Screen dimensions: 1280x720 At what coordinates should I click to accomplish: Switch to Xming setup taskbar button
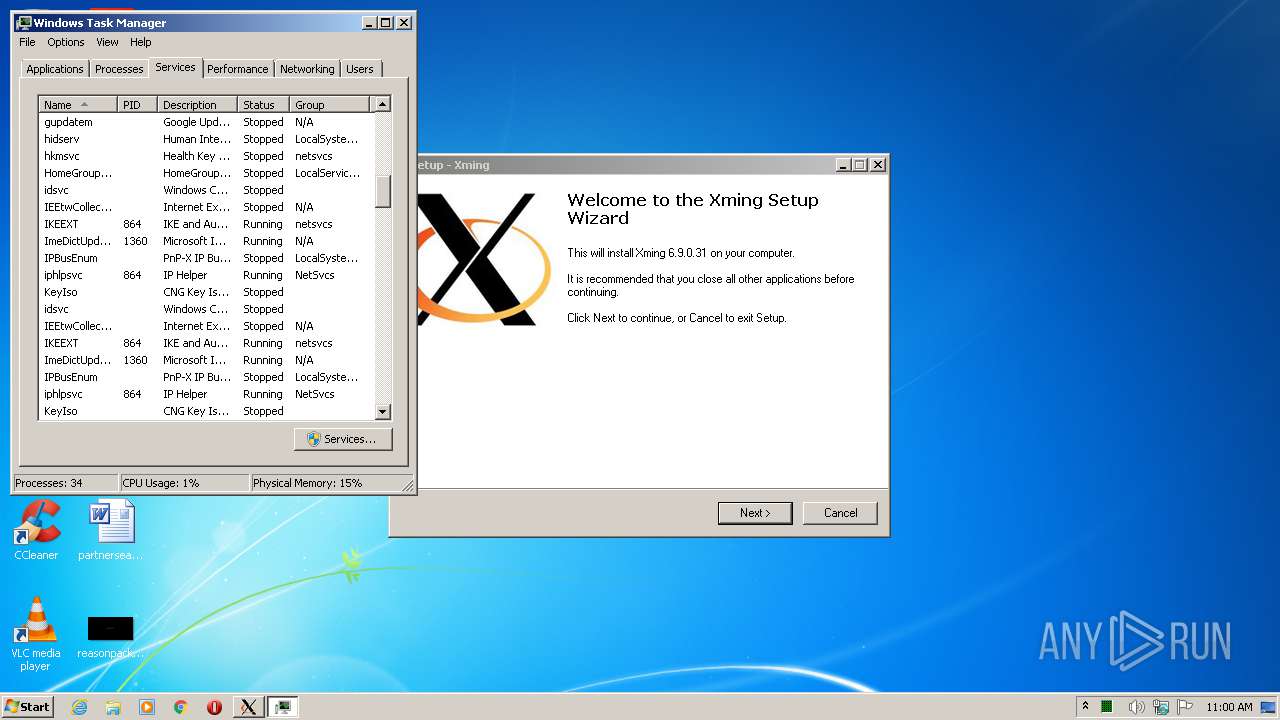click(248, 707)
